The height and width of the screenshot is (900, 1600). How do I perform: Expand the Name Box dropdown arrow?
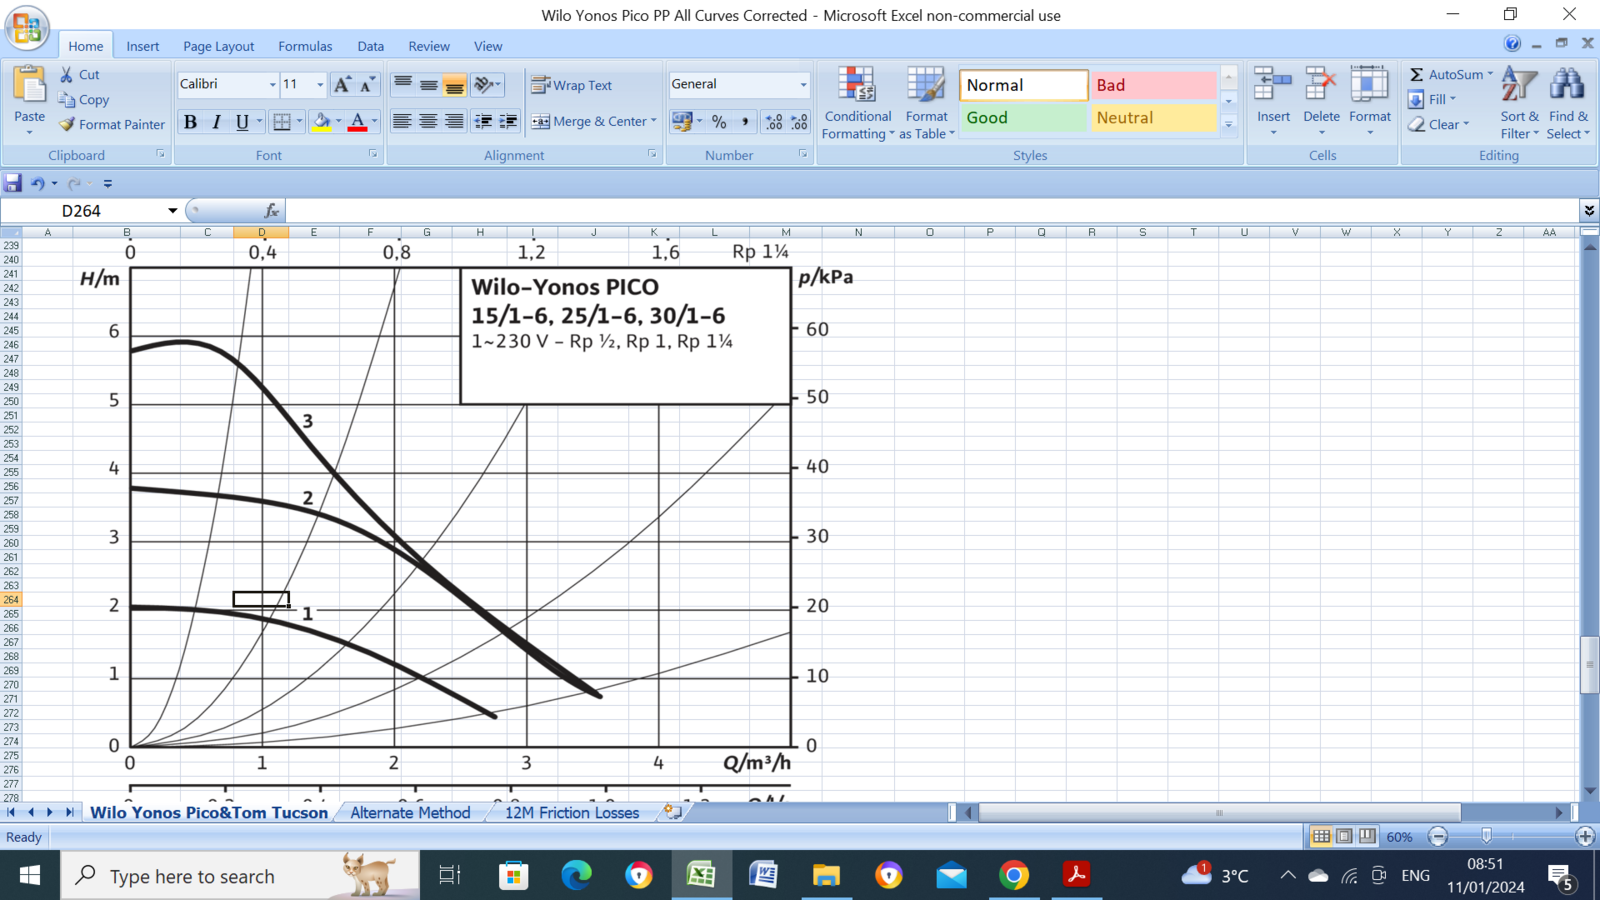(172, 211)
